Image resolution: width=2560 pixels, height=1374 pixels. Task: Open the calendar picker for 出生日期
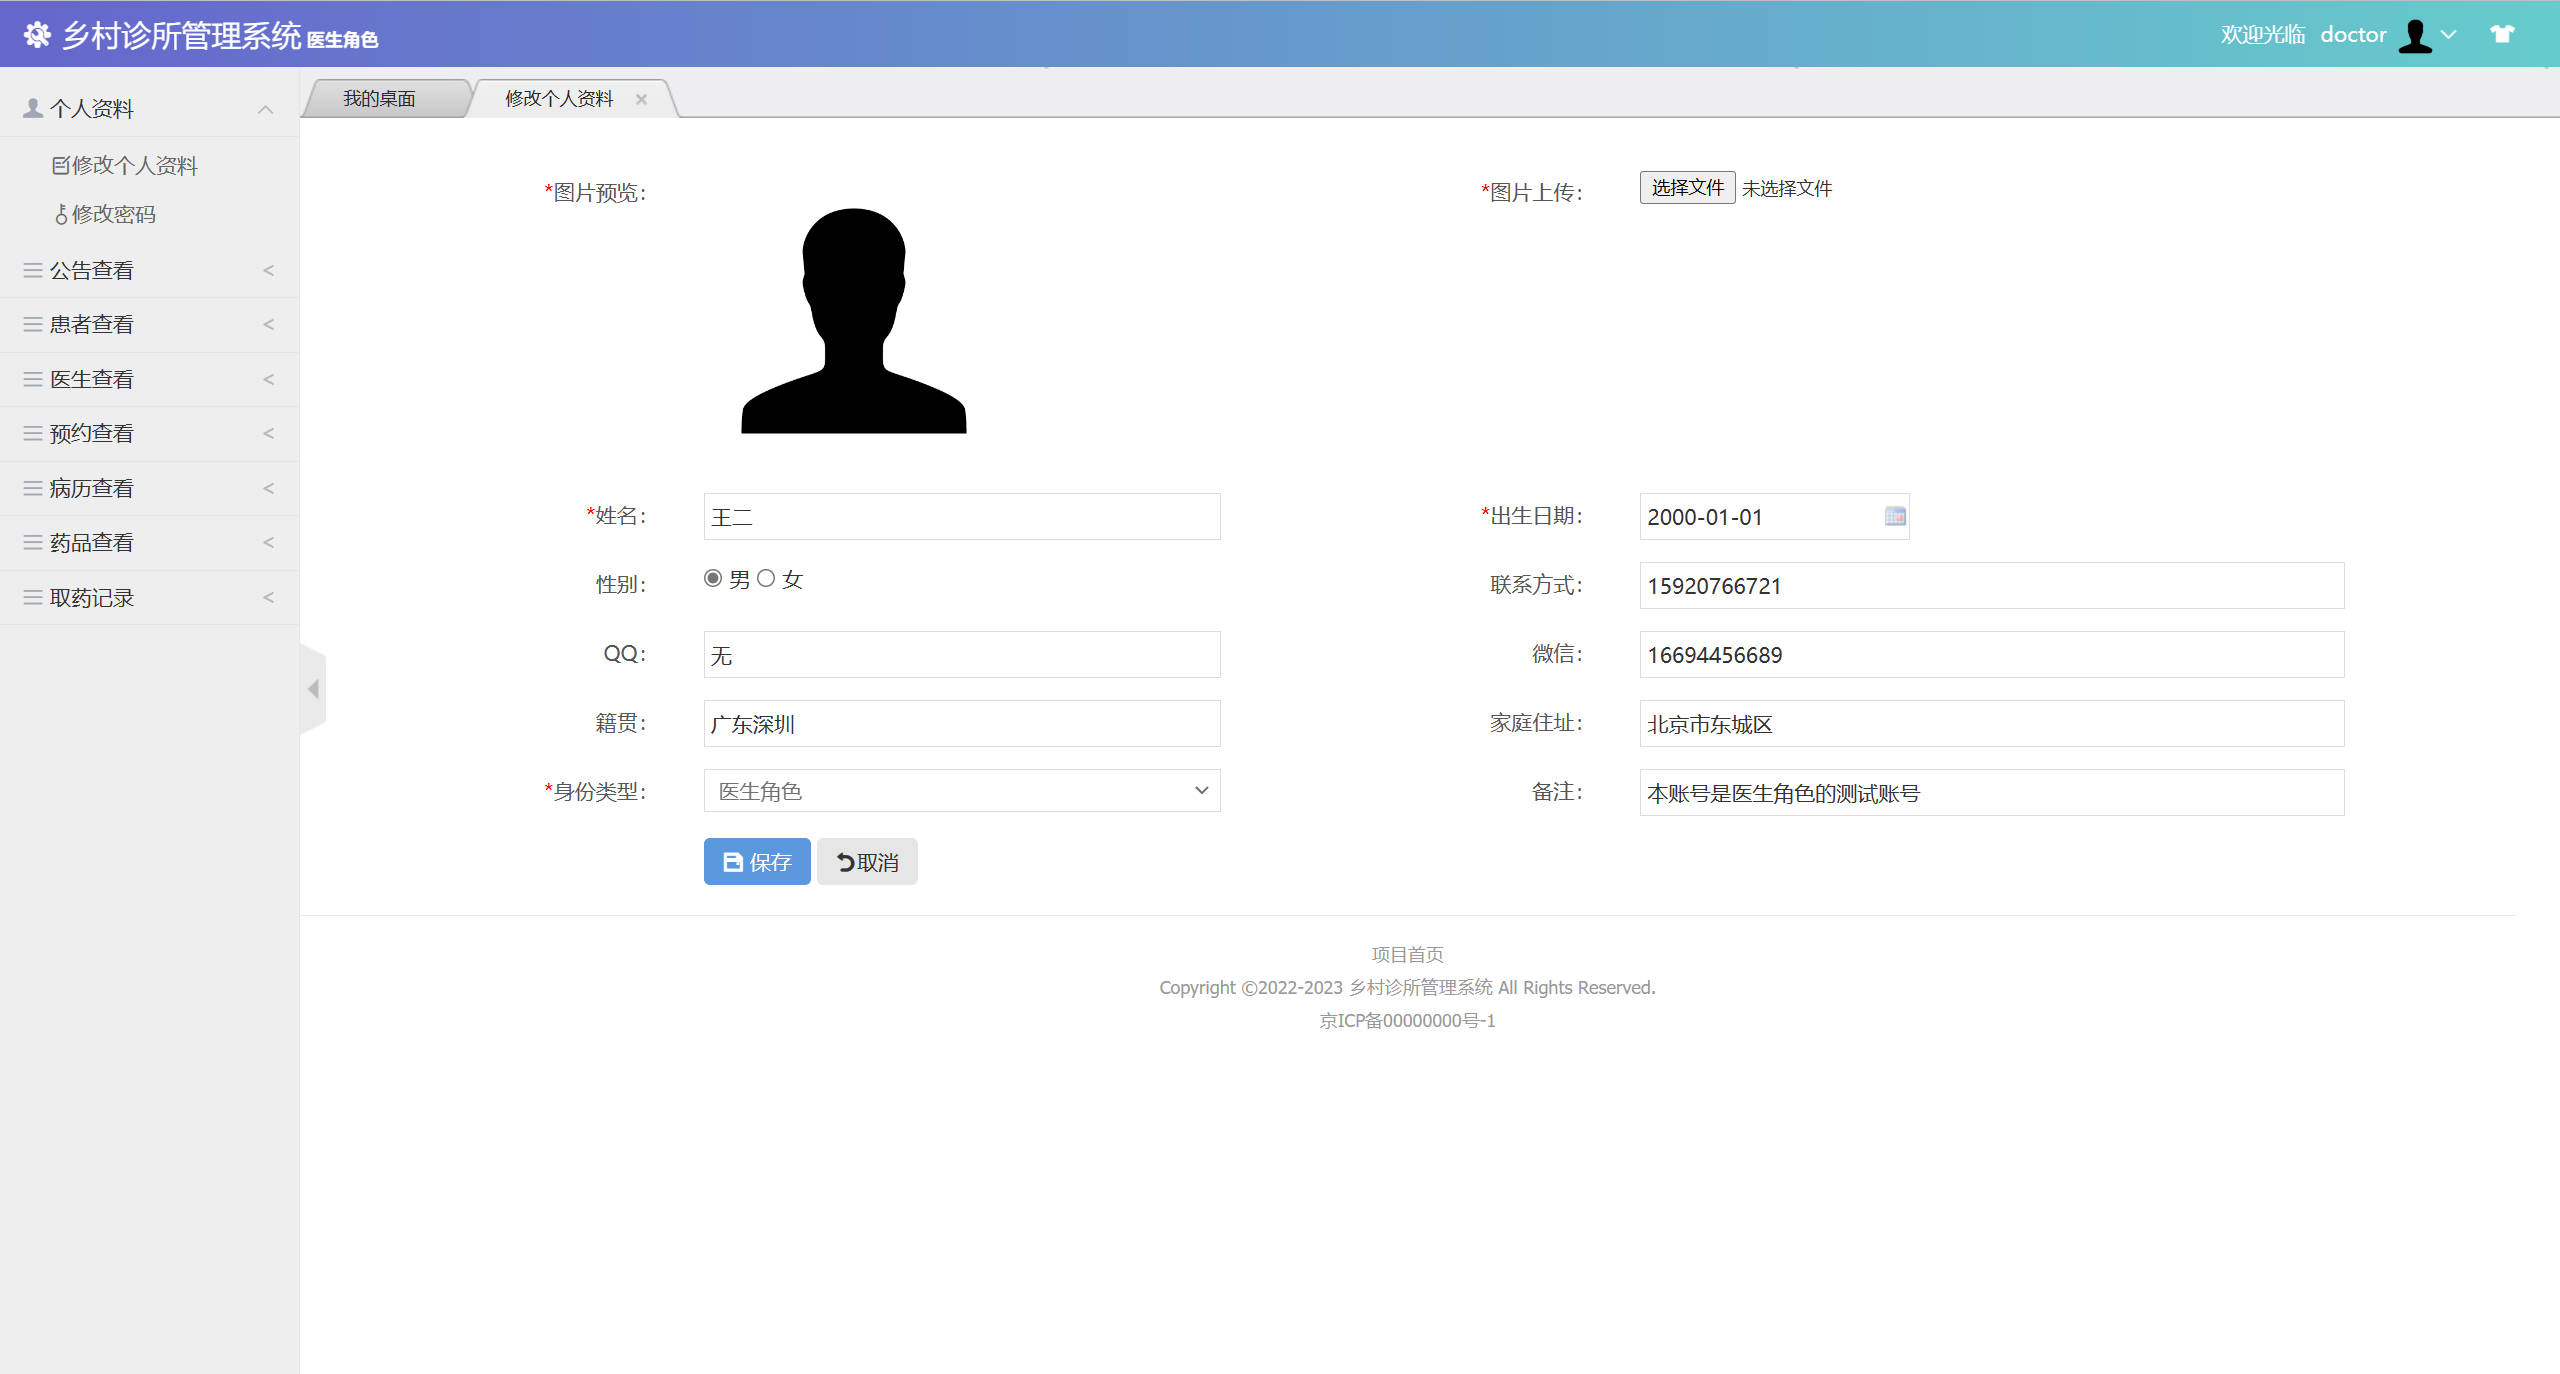(1893, 517)
